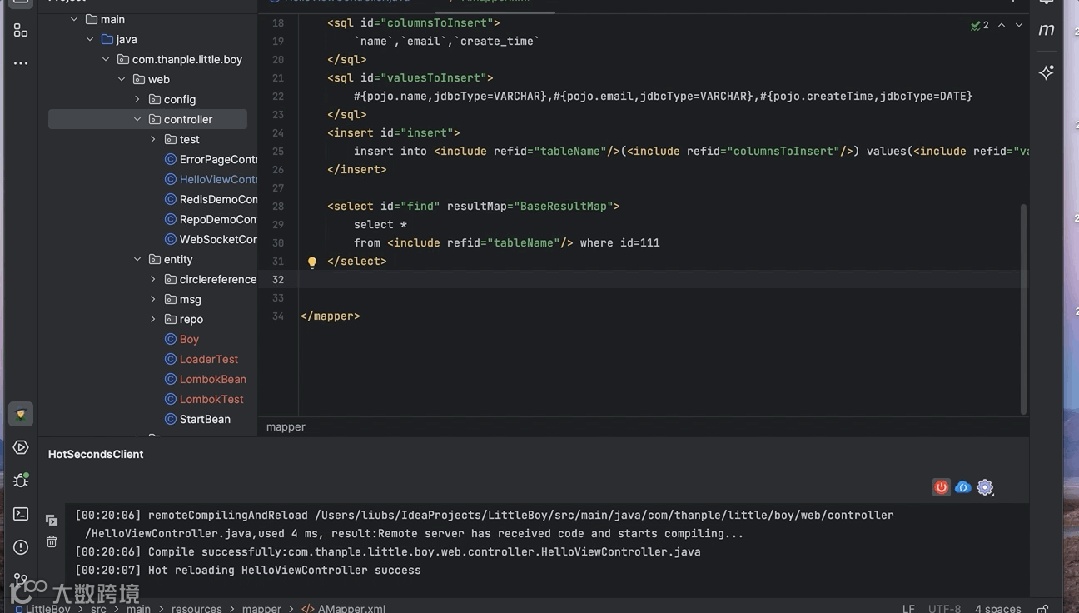Click the light bulb intention icon

point(312,261)
